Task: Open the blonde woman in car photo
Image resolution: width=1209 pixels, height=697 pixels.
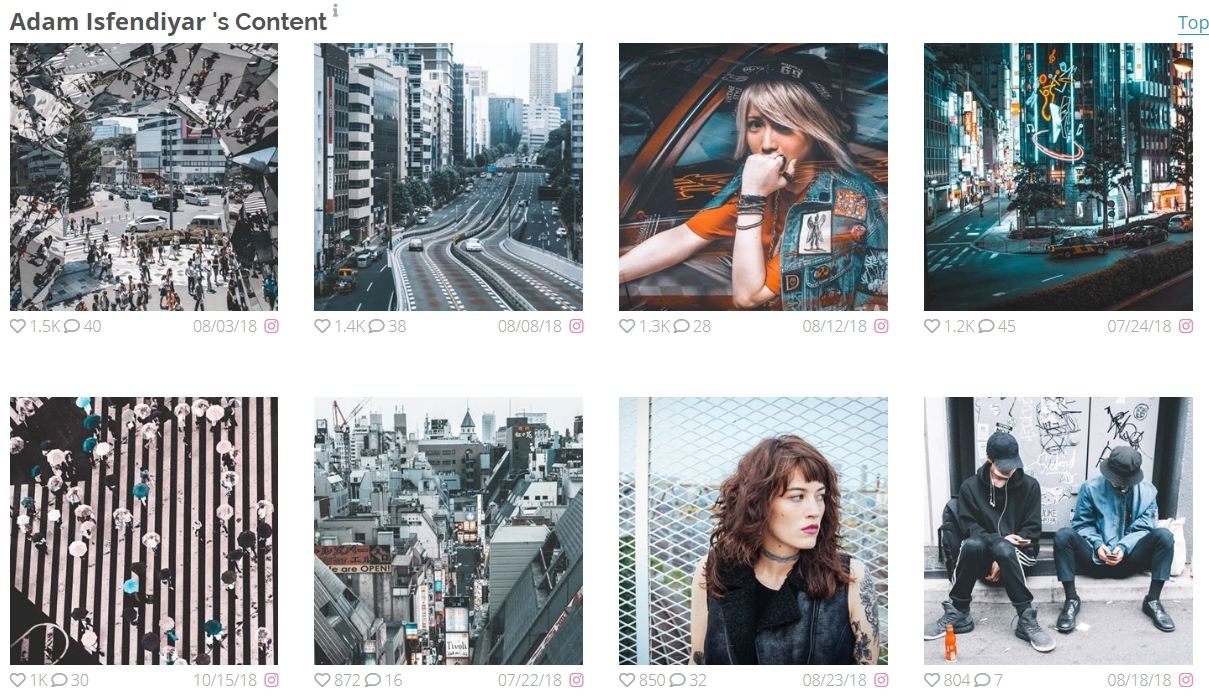Action: coord(753,177)
